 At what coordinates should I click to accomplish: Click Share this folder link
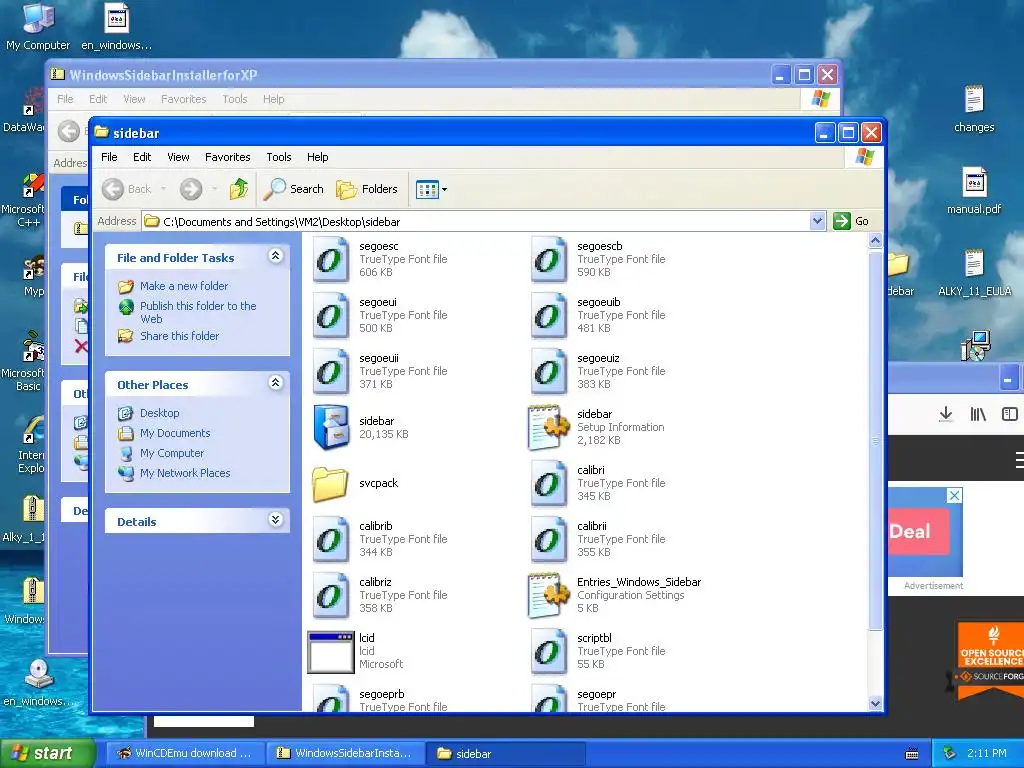coord(180,336)
